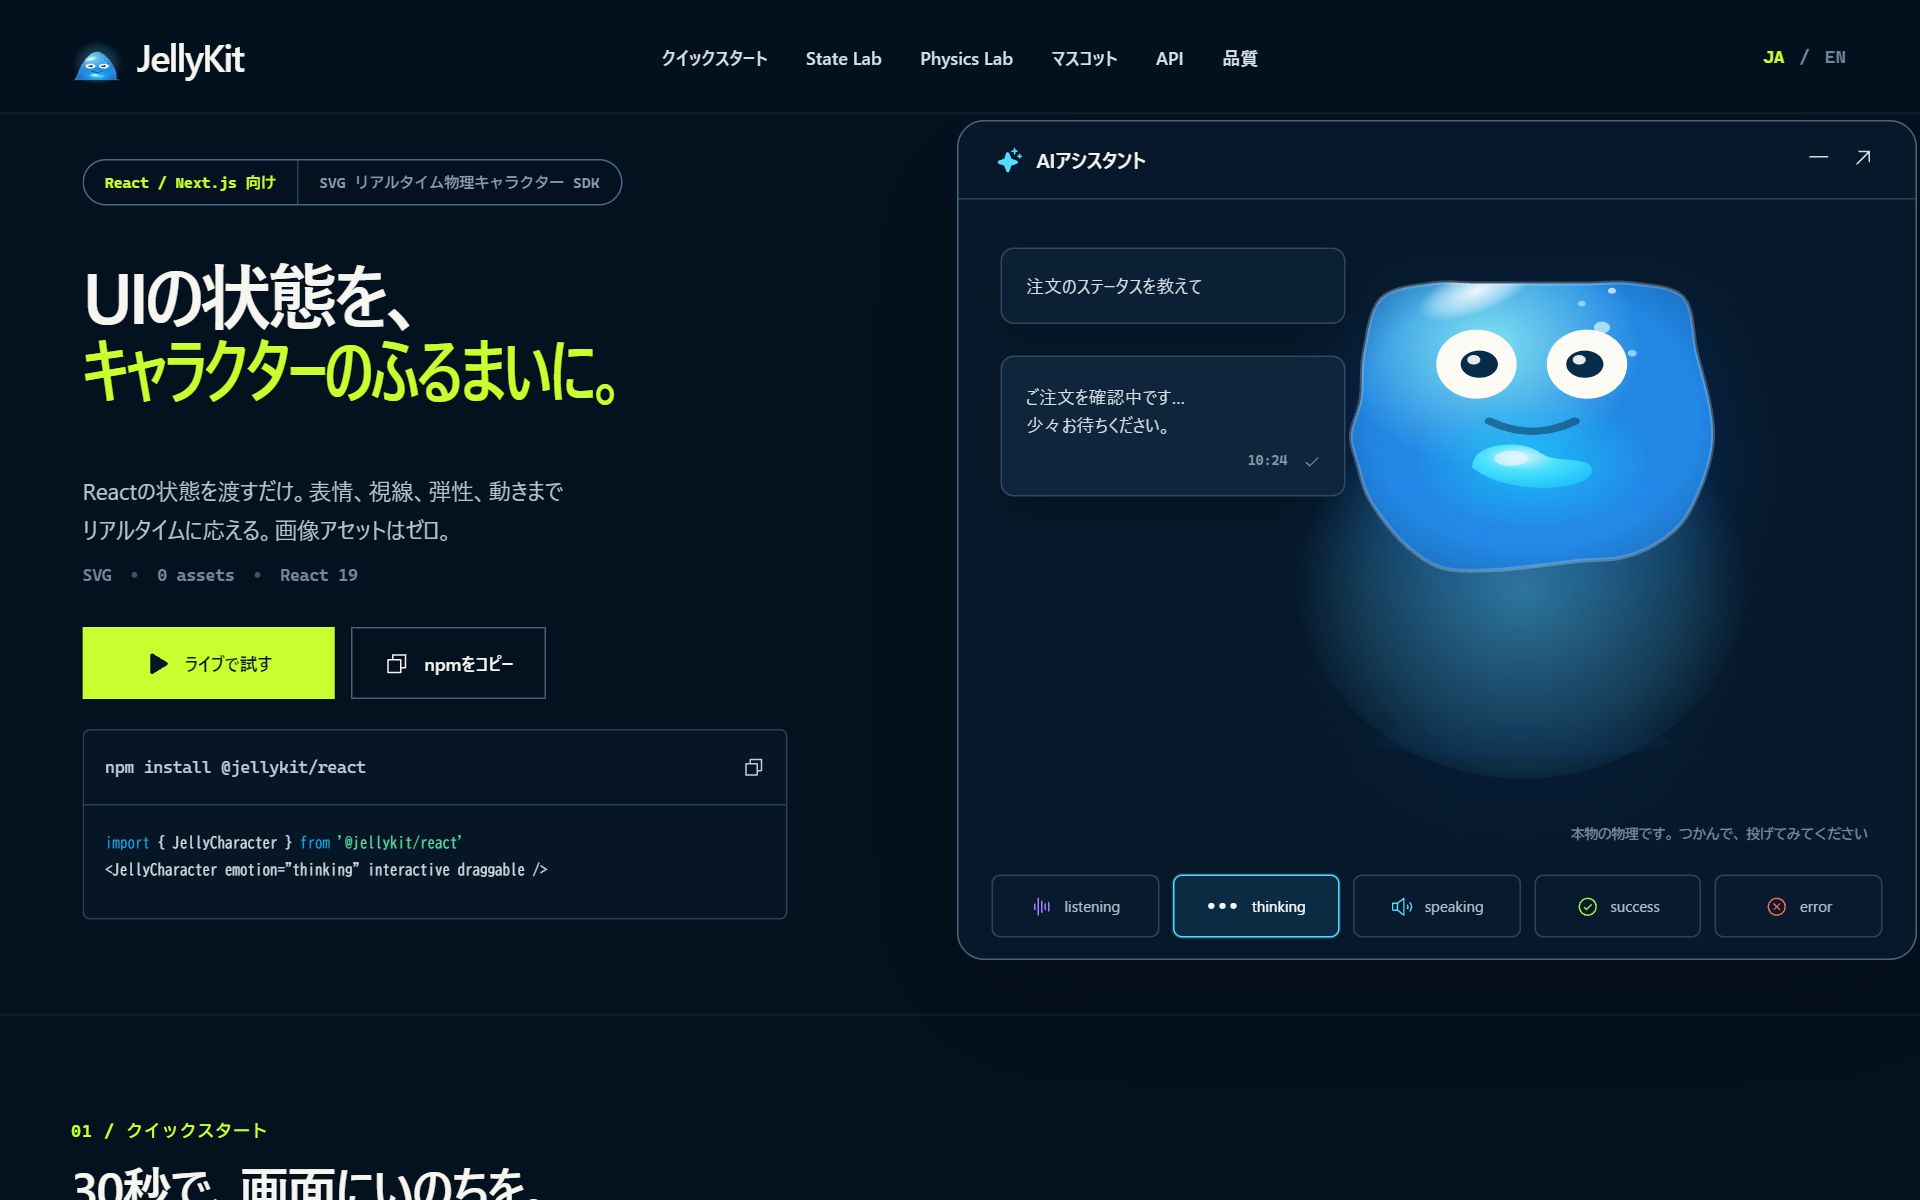The height and width of the screenshot is (1200, 1920).
Task: Click the JellyCharacter emotion code line
Action: 326,870
